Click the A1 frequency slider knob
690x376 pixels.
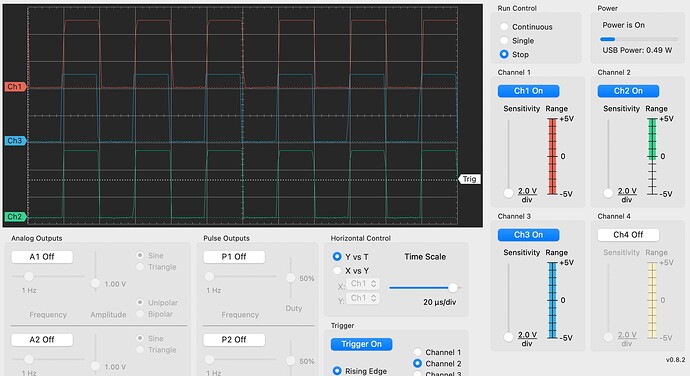coord(29,276)
